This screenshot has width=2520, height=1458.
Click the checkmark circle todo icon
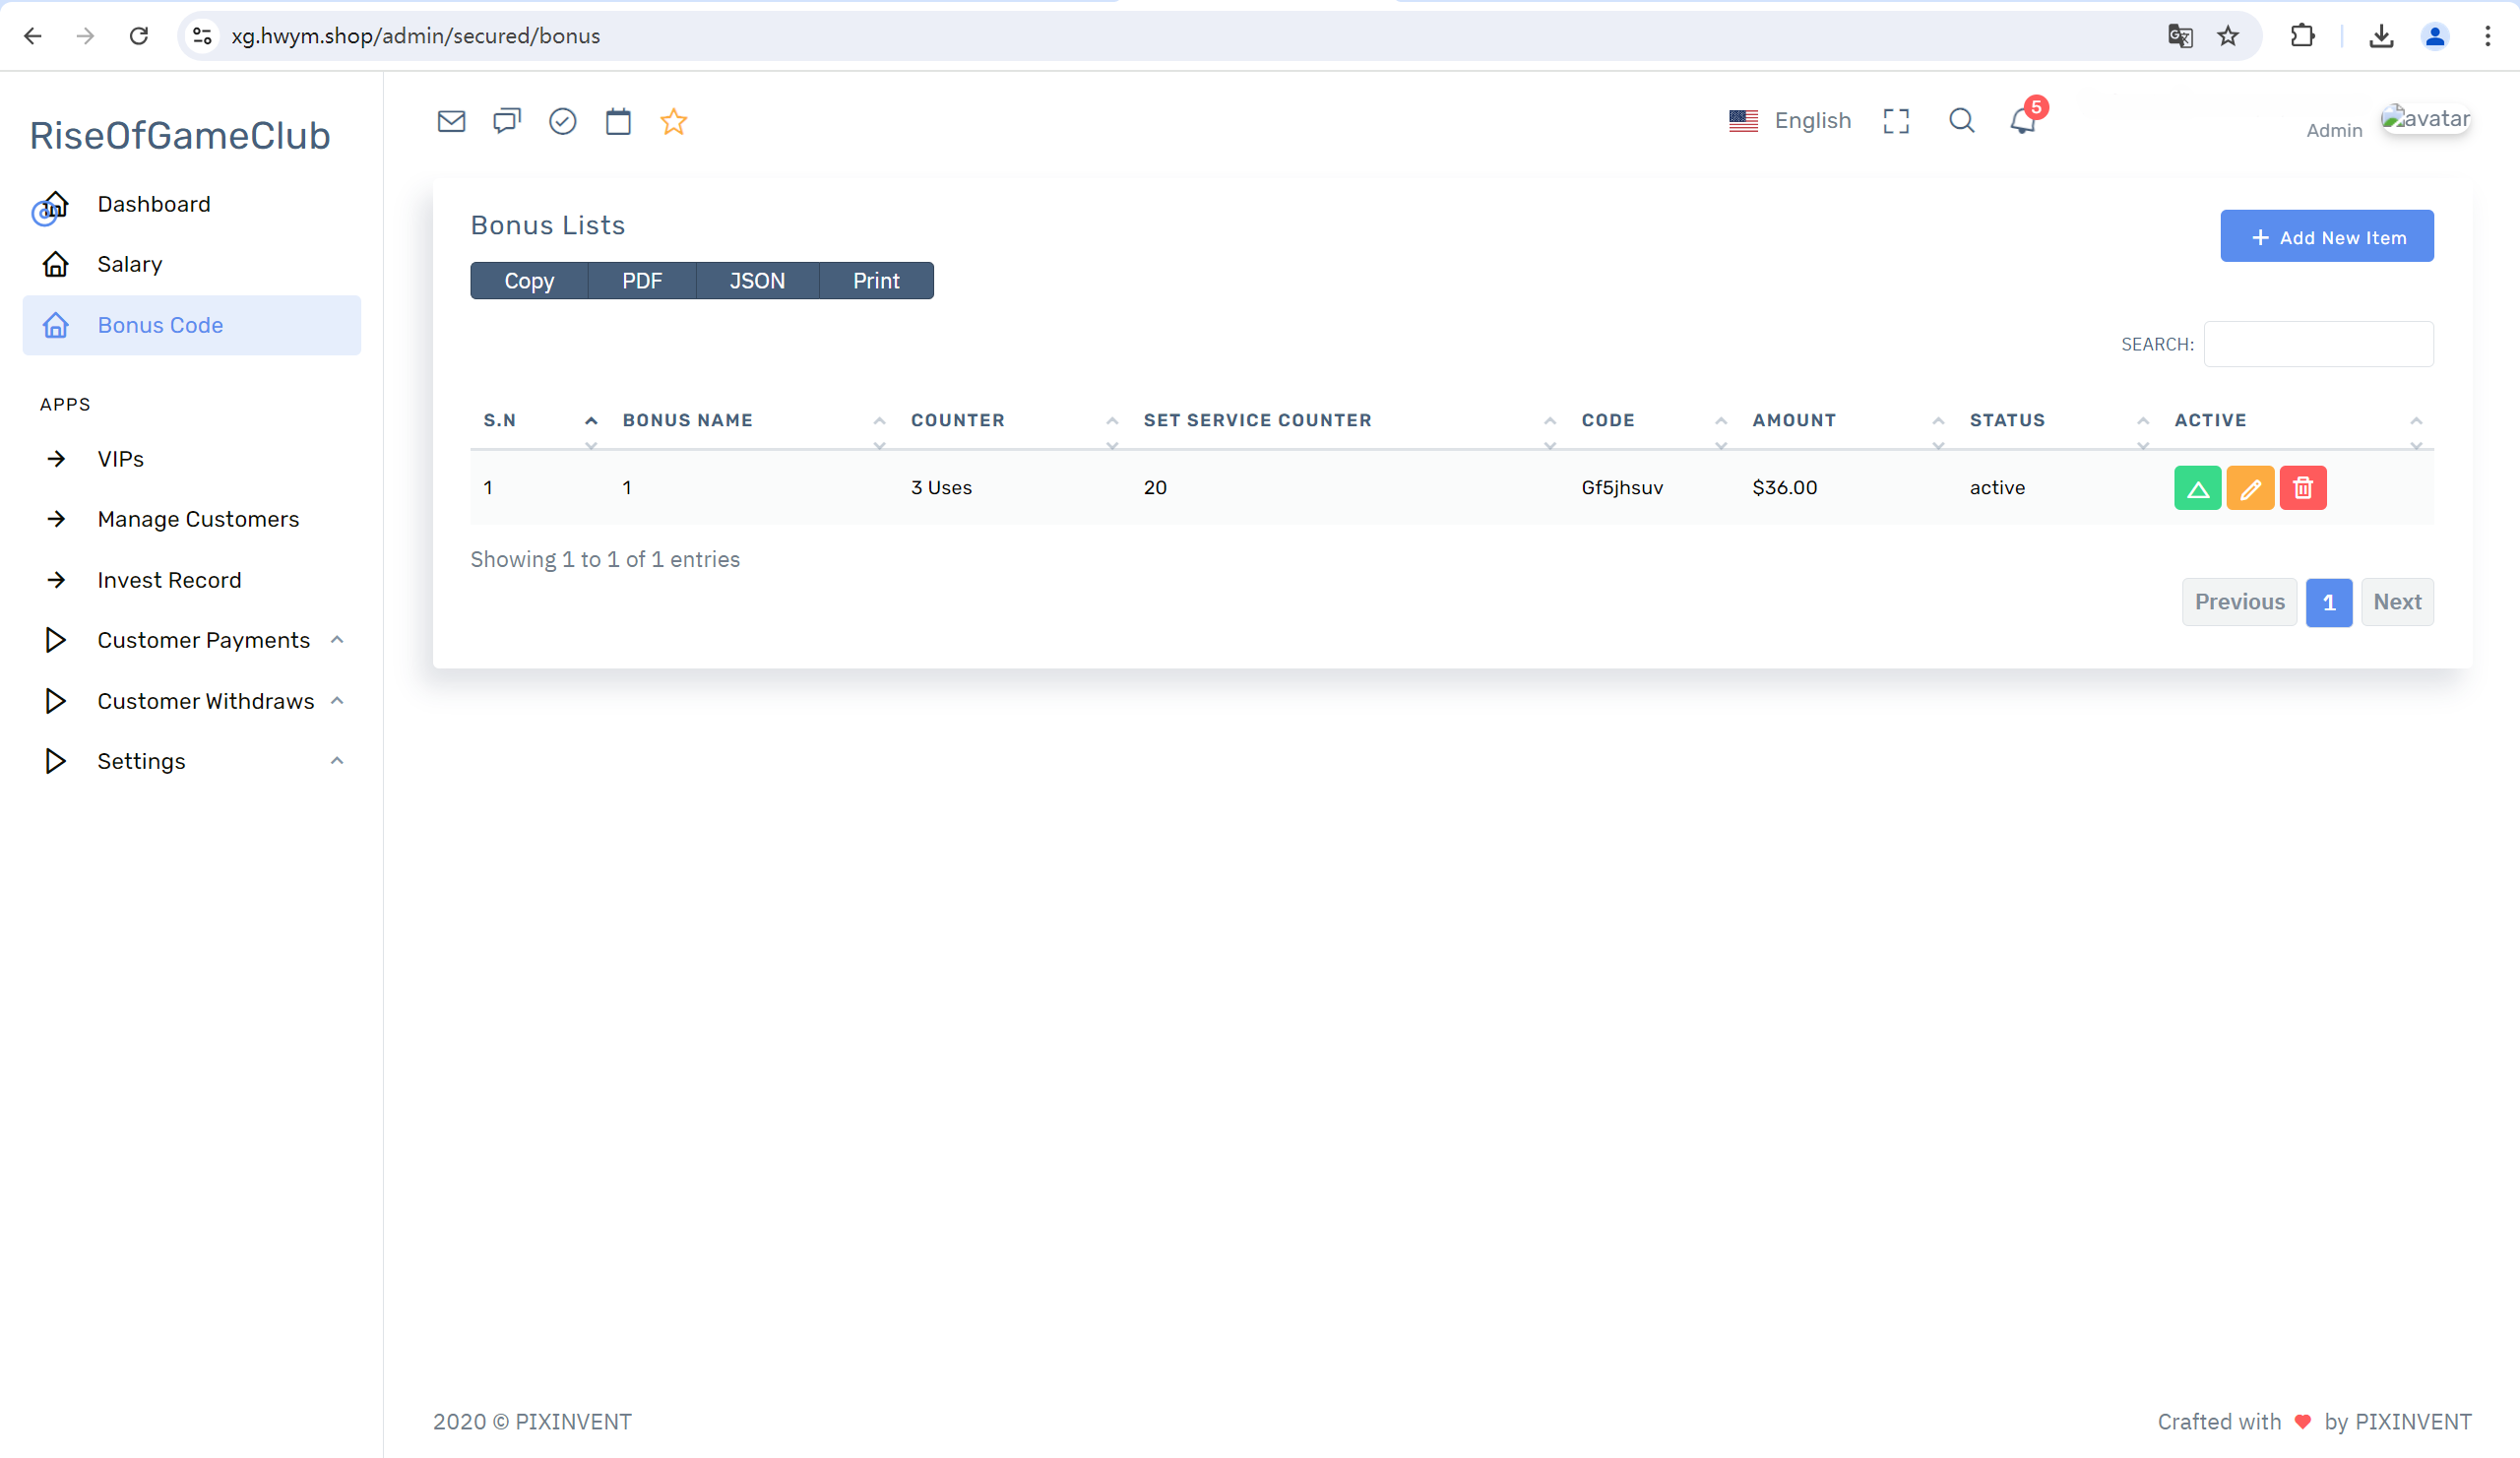coord(563,121)
